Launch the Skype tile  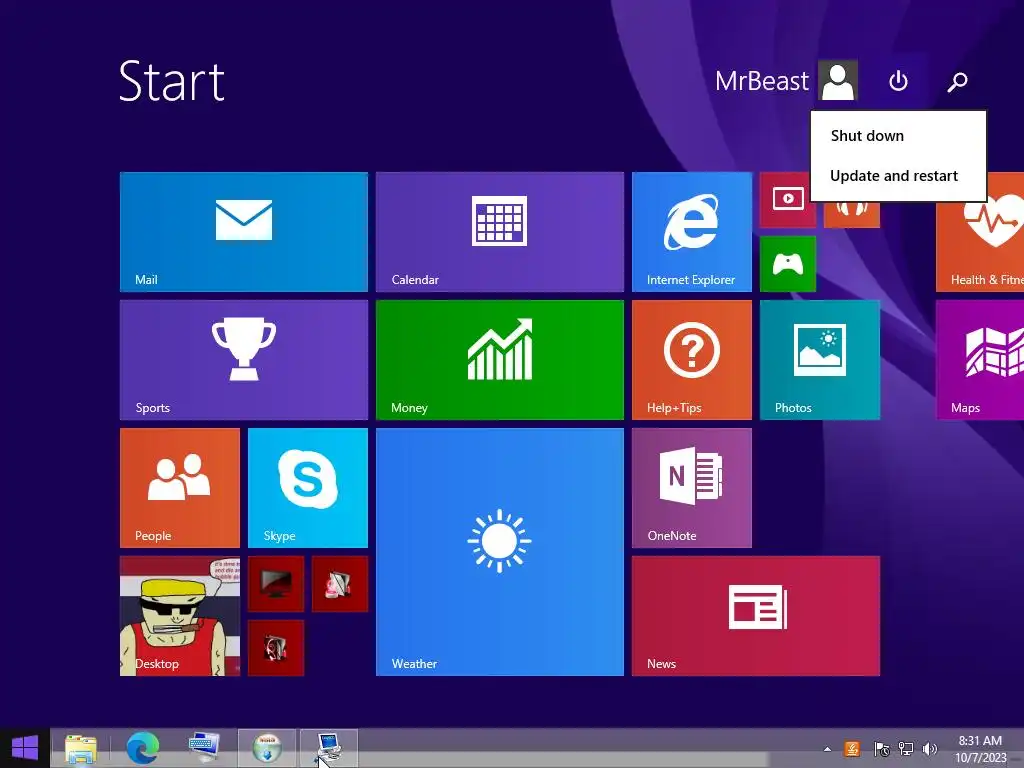(308, 488)
